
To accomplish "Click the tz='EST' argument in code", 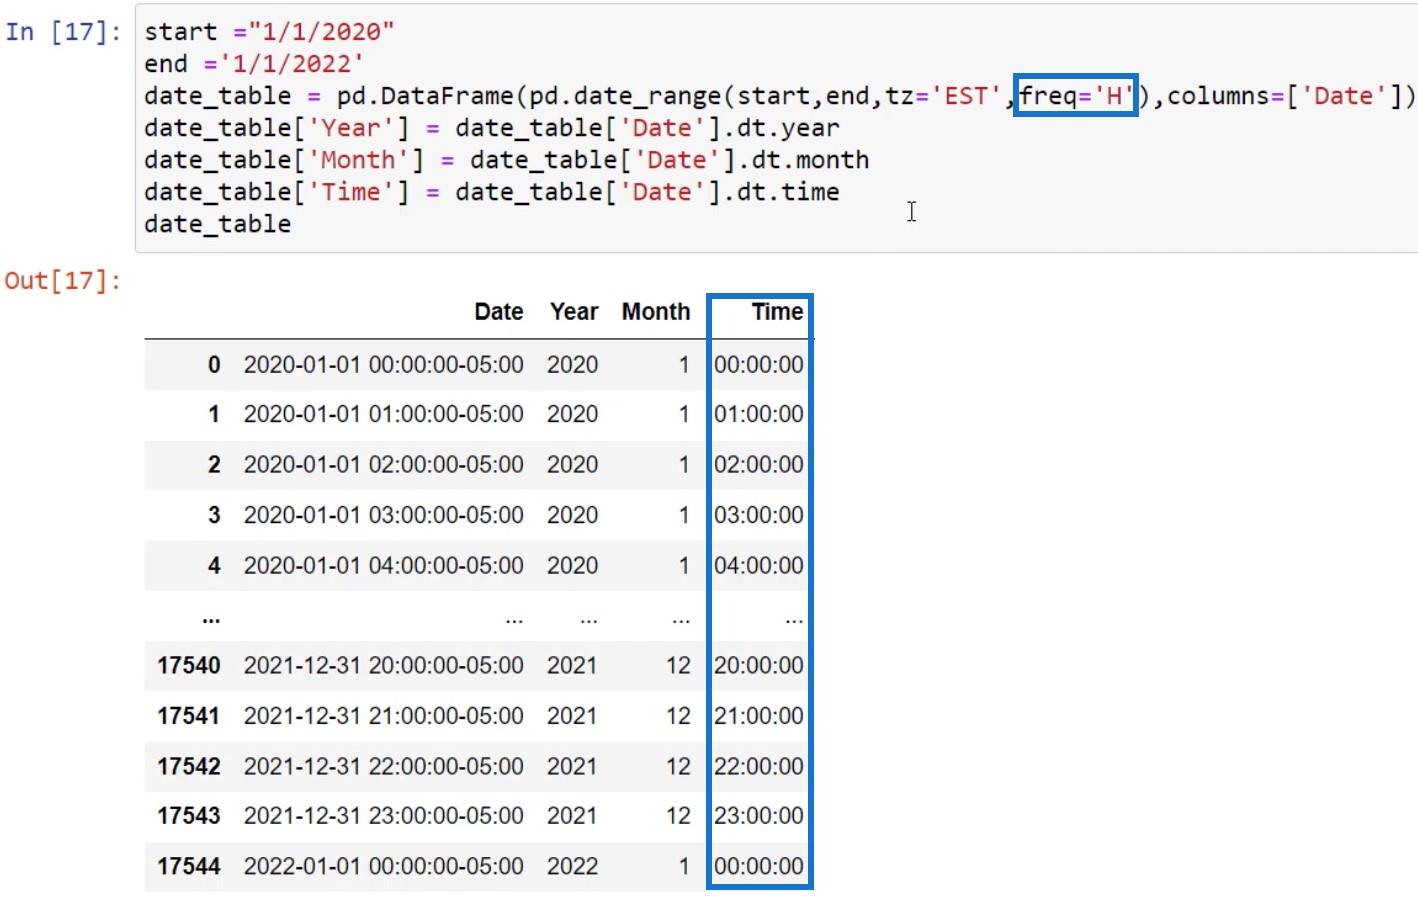I will tap(944, 95).
